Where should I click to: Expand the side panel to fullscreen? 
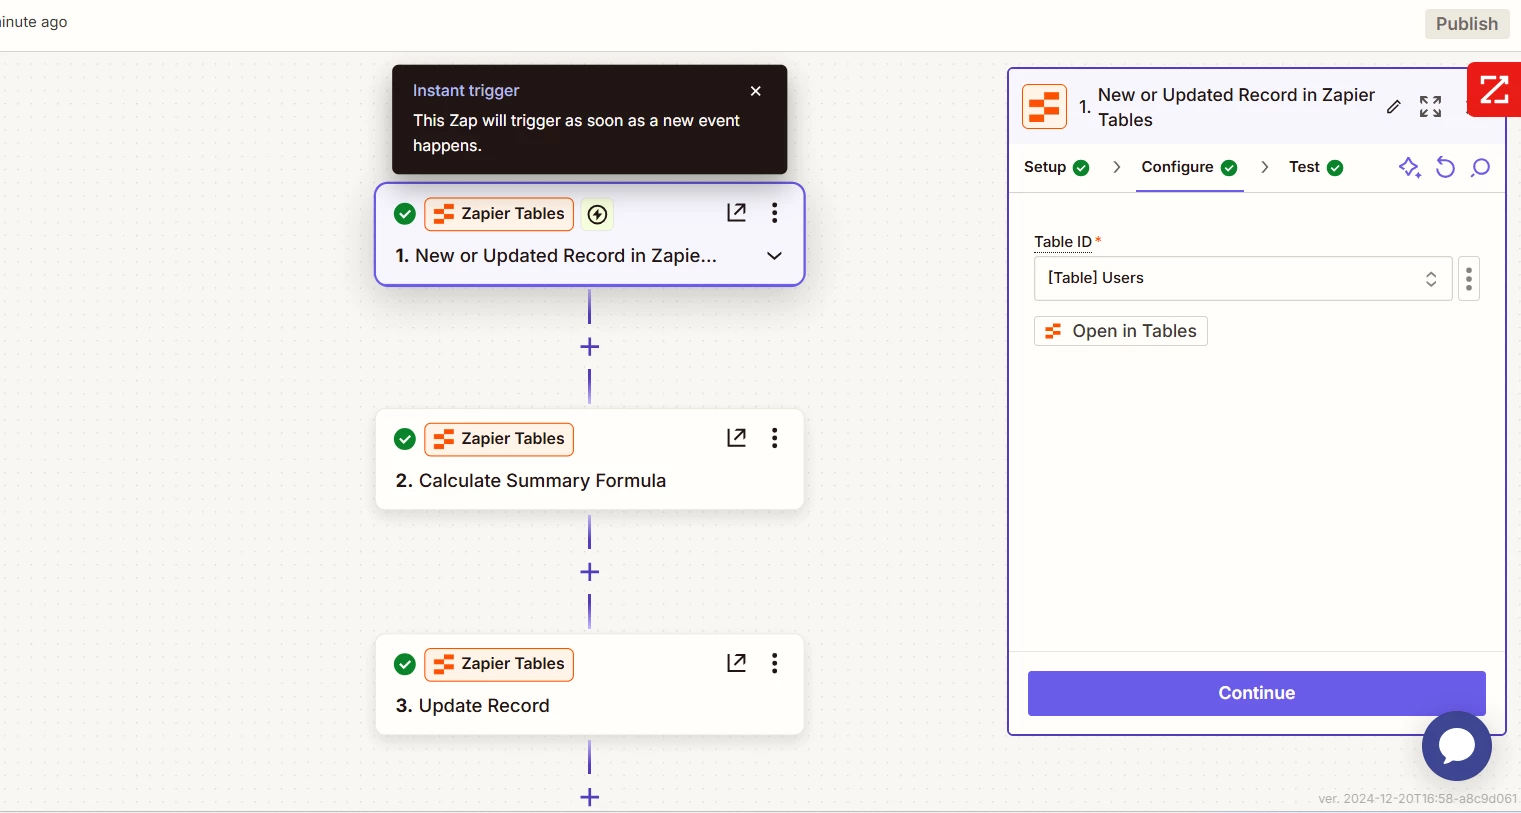click(1430, 107)
